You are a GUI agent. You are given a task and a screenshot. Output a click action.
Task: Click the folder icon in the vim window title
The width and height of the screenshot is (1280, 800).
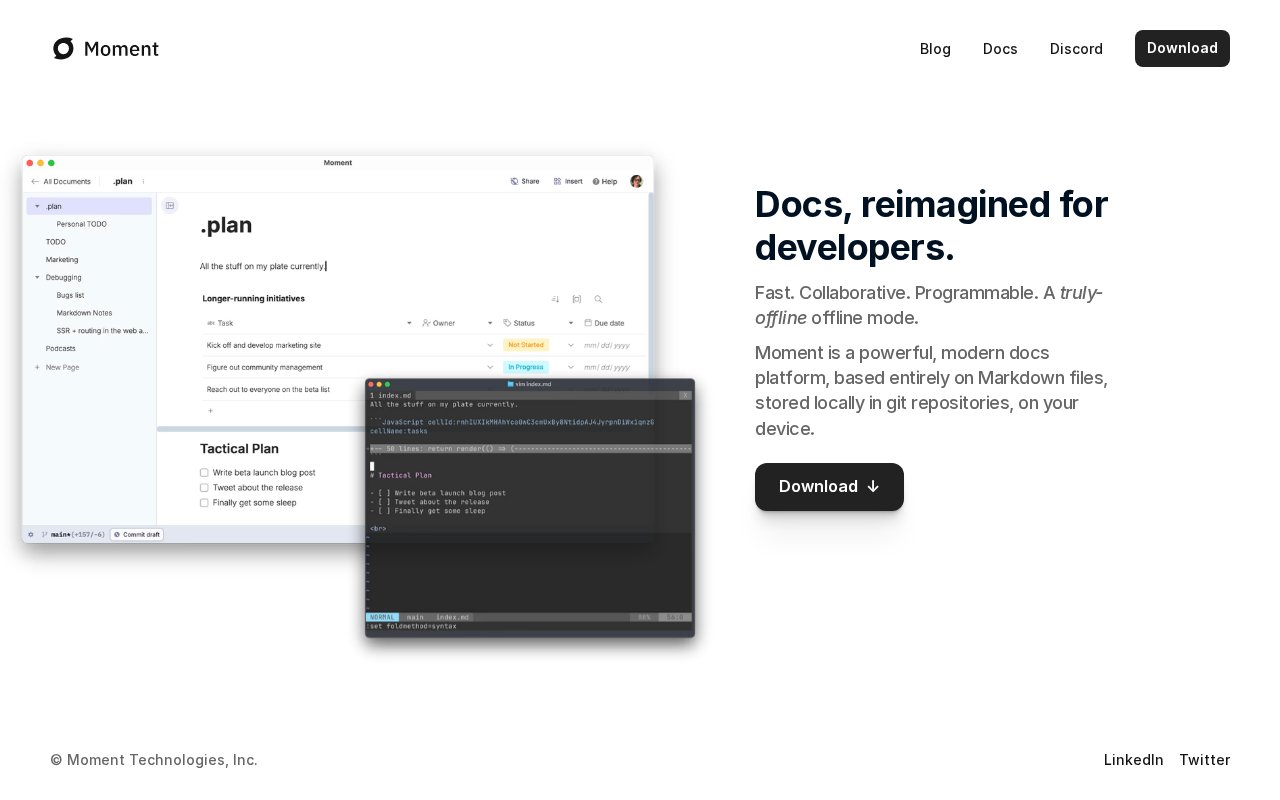tap(511, 384)
